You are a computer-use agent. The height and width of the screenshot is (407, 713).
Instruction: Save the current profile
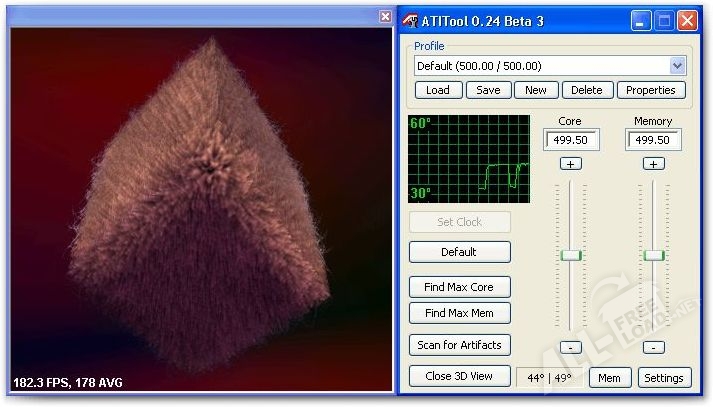click(488, 90)
